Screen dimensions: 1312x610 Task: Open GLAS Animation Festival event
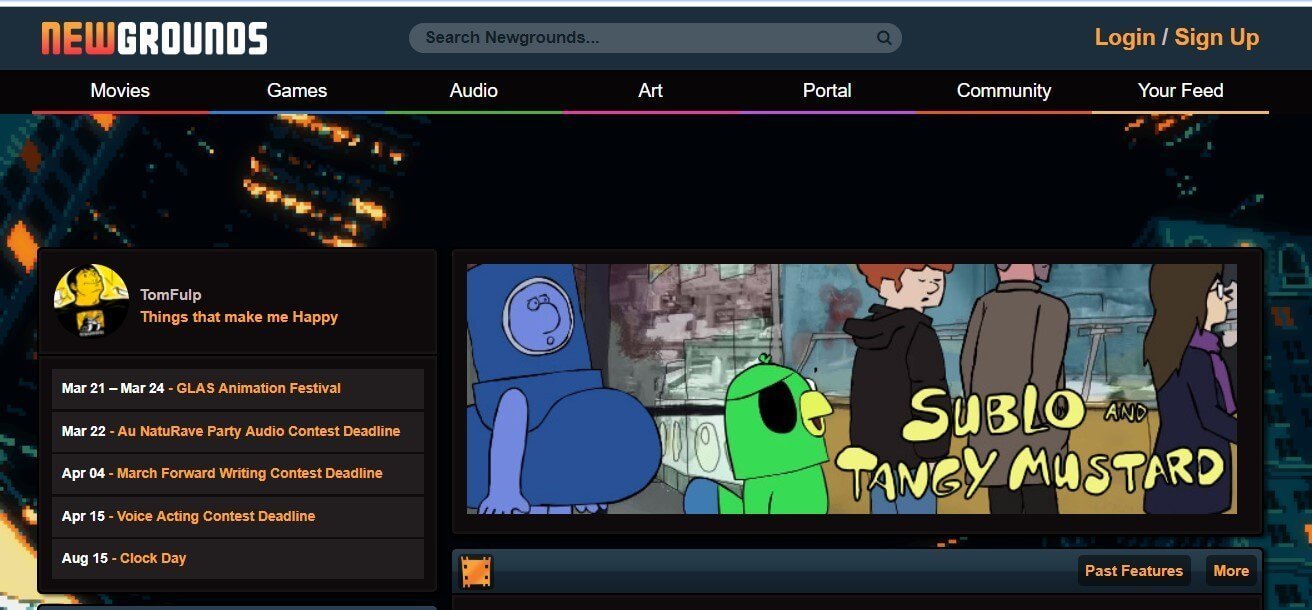coord(259,388)
